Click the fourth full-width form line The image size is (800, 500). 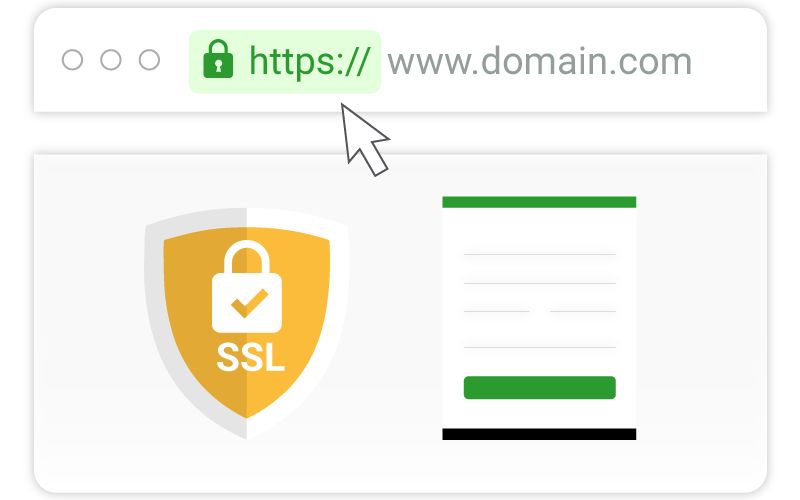pos(540,347)
